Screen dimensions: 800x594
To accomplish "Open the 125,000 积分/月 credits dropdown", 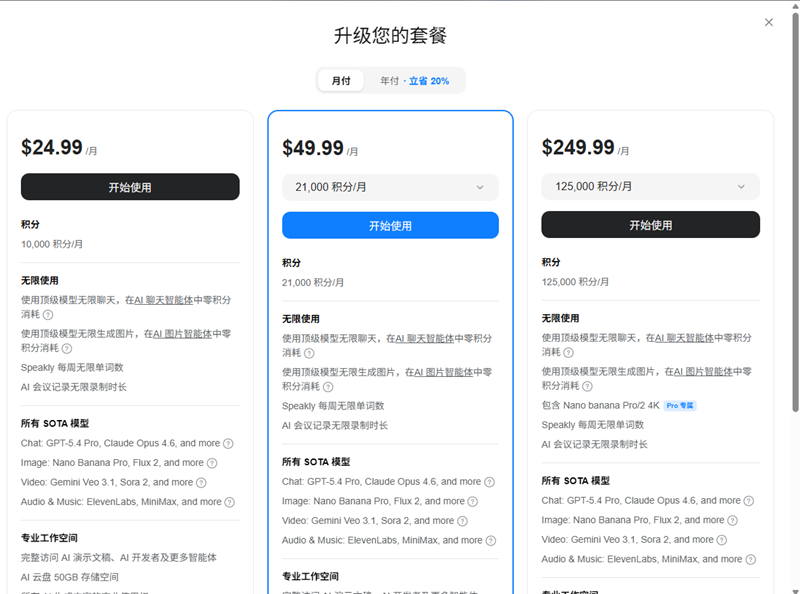I will coord(650,186).
